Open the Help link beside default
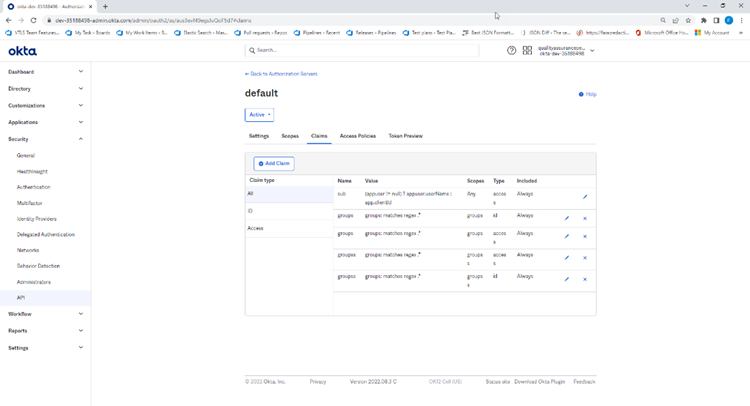The width and height of the screenshot is (750, 406). [x=588, y=94]
